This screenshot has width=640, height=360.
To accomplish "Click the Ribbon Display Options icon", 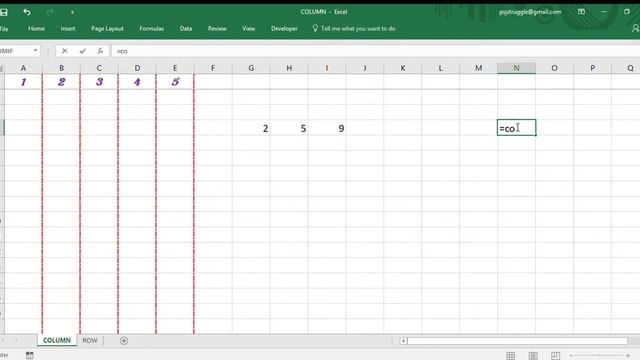I will pyautogui.click(x=581, y=12).
